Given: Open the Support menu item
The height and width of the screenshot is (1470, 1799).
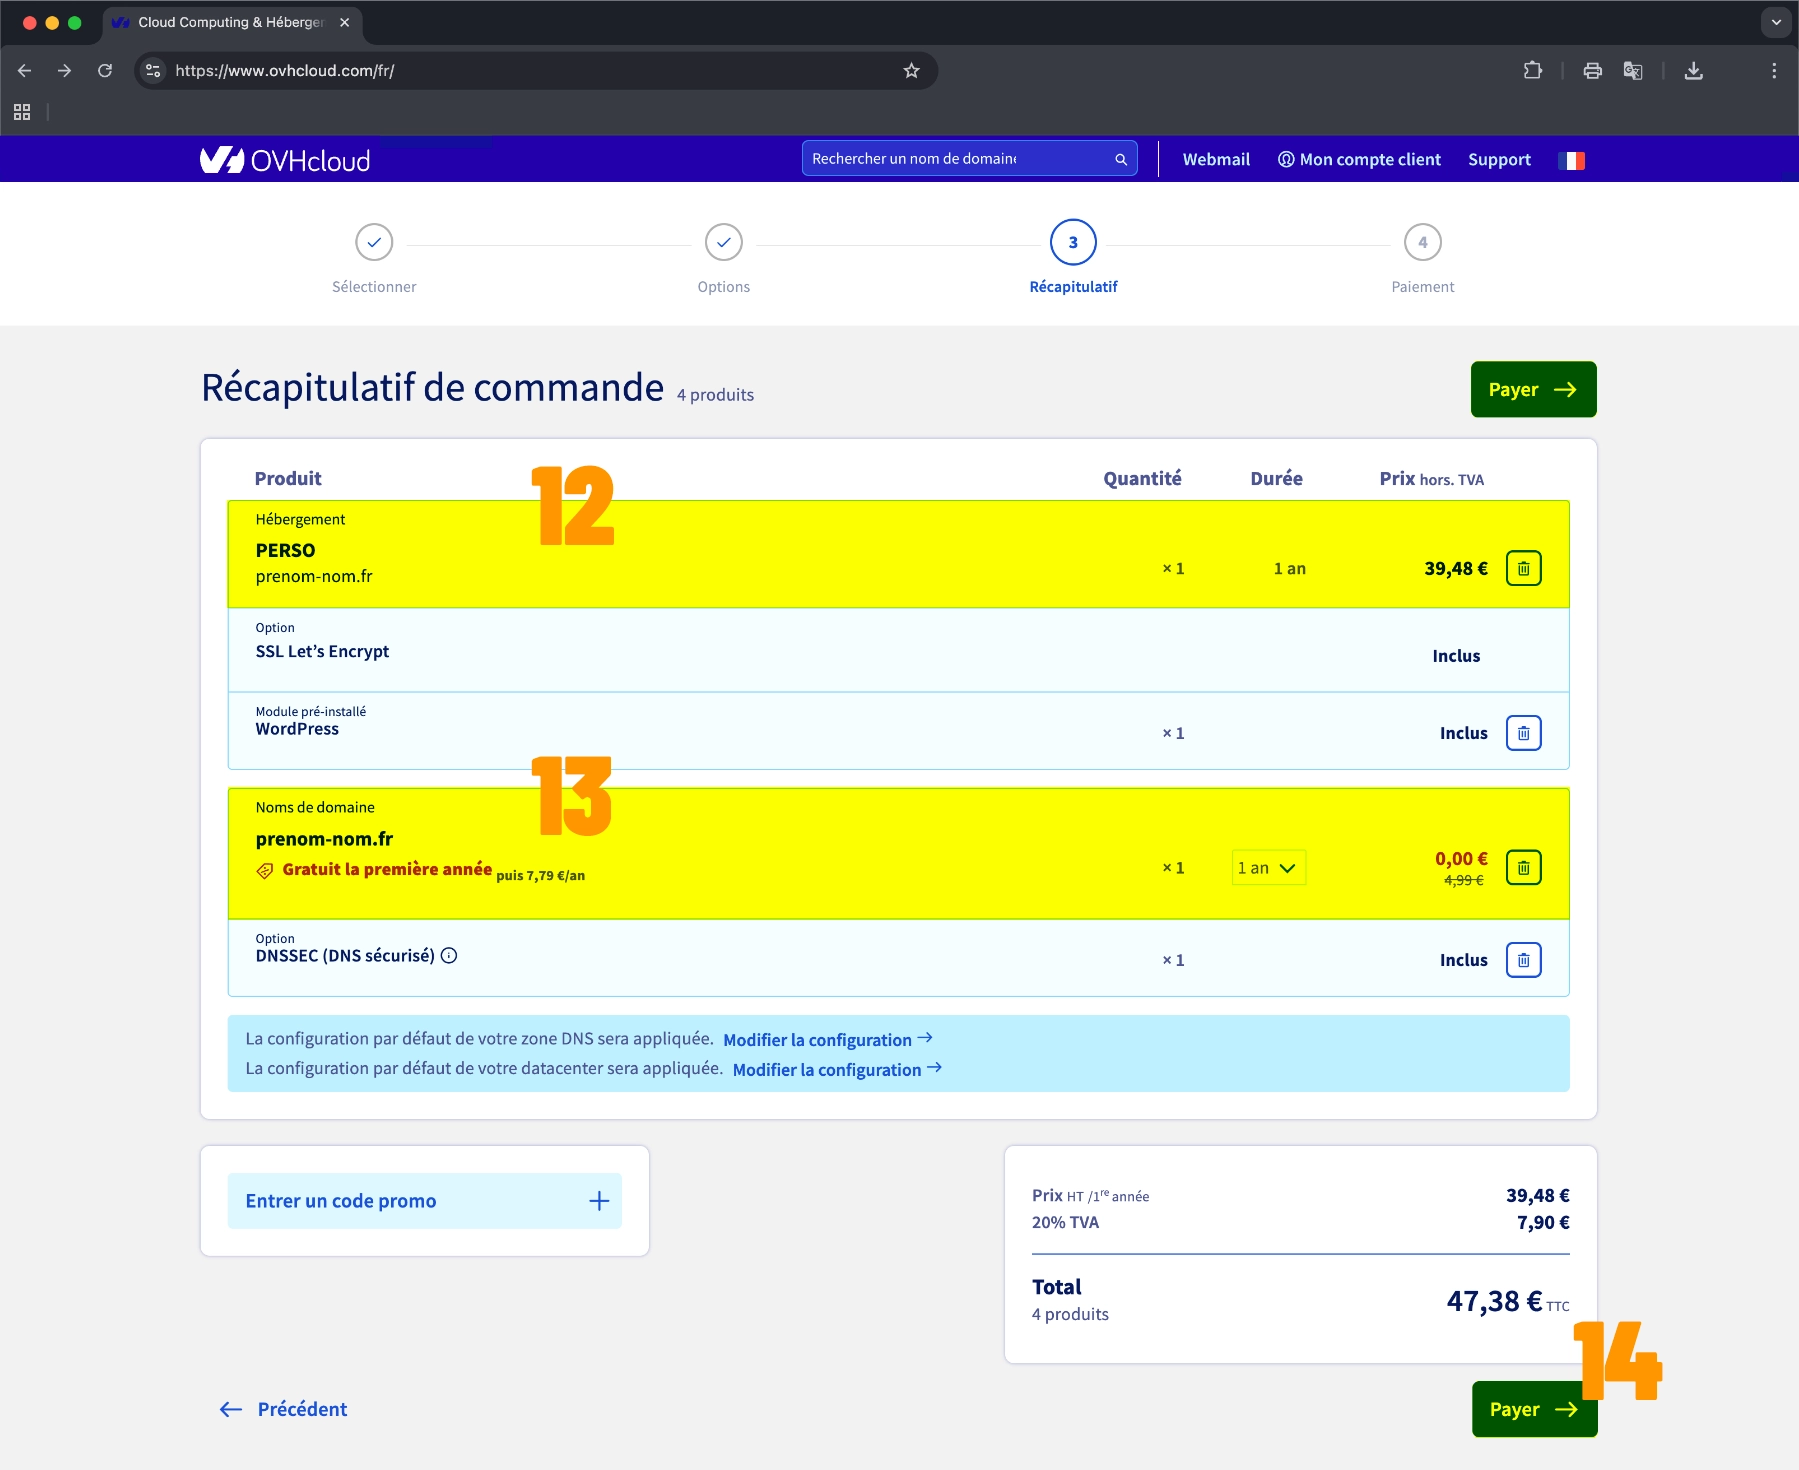Looking at the screenshot, I should 1499,160.
